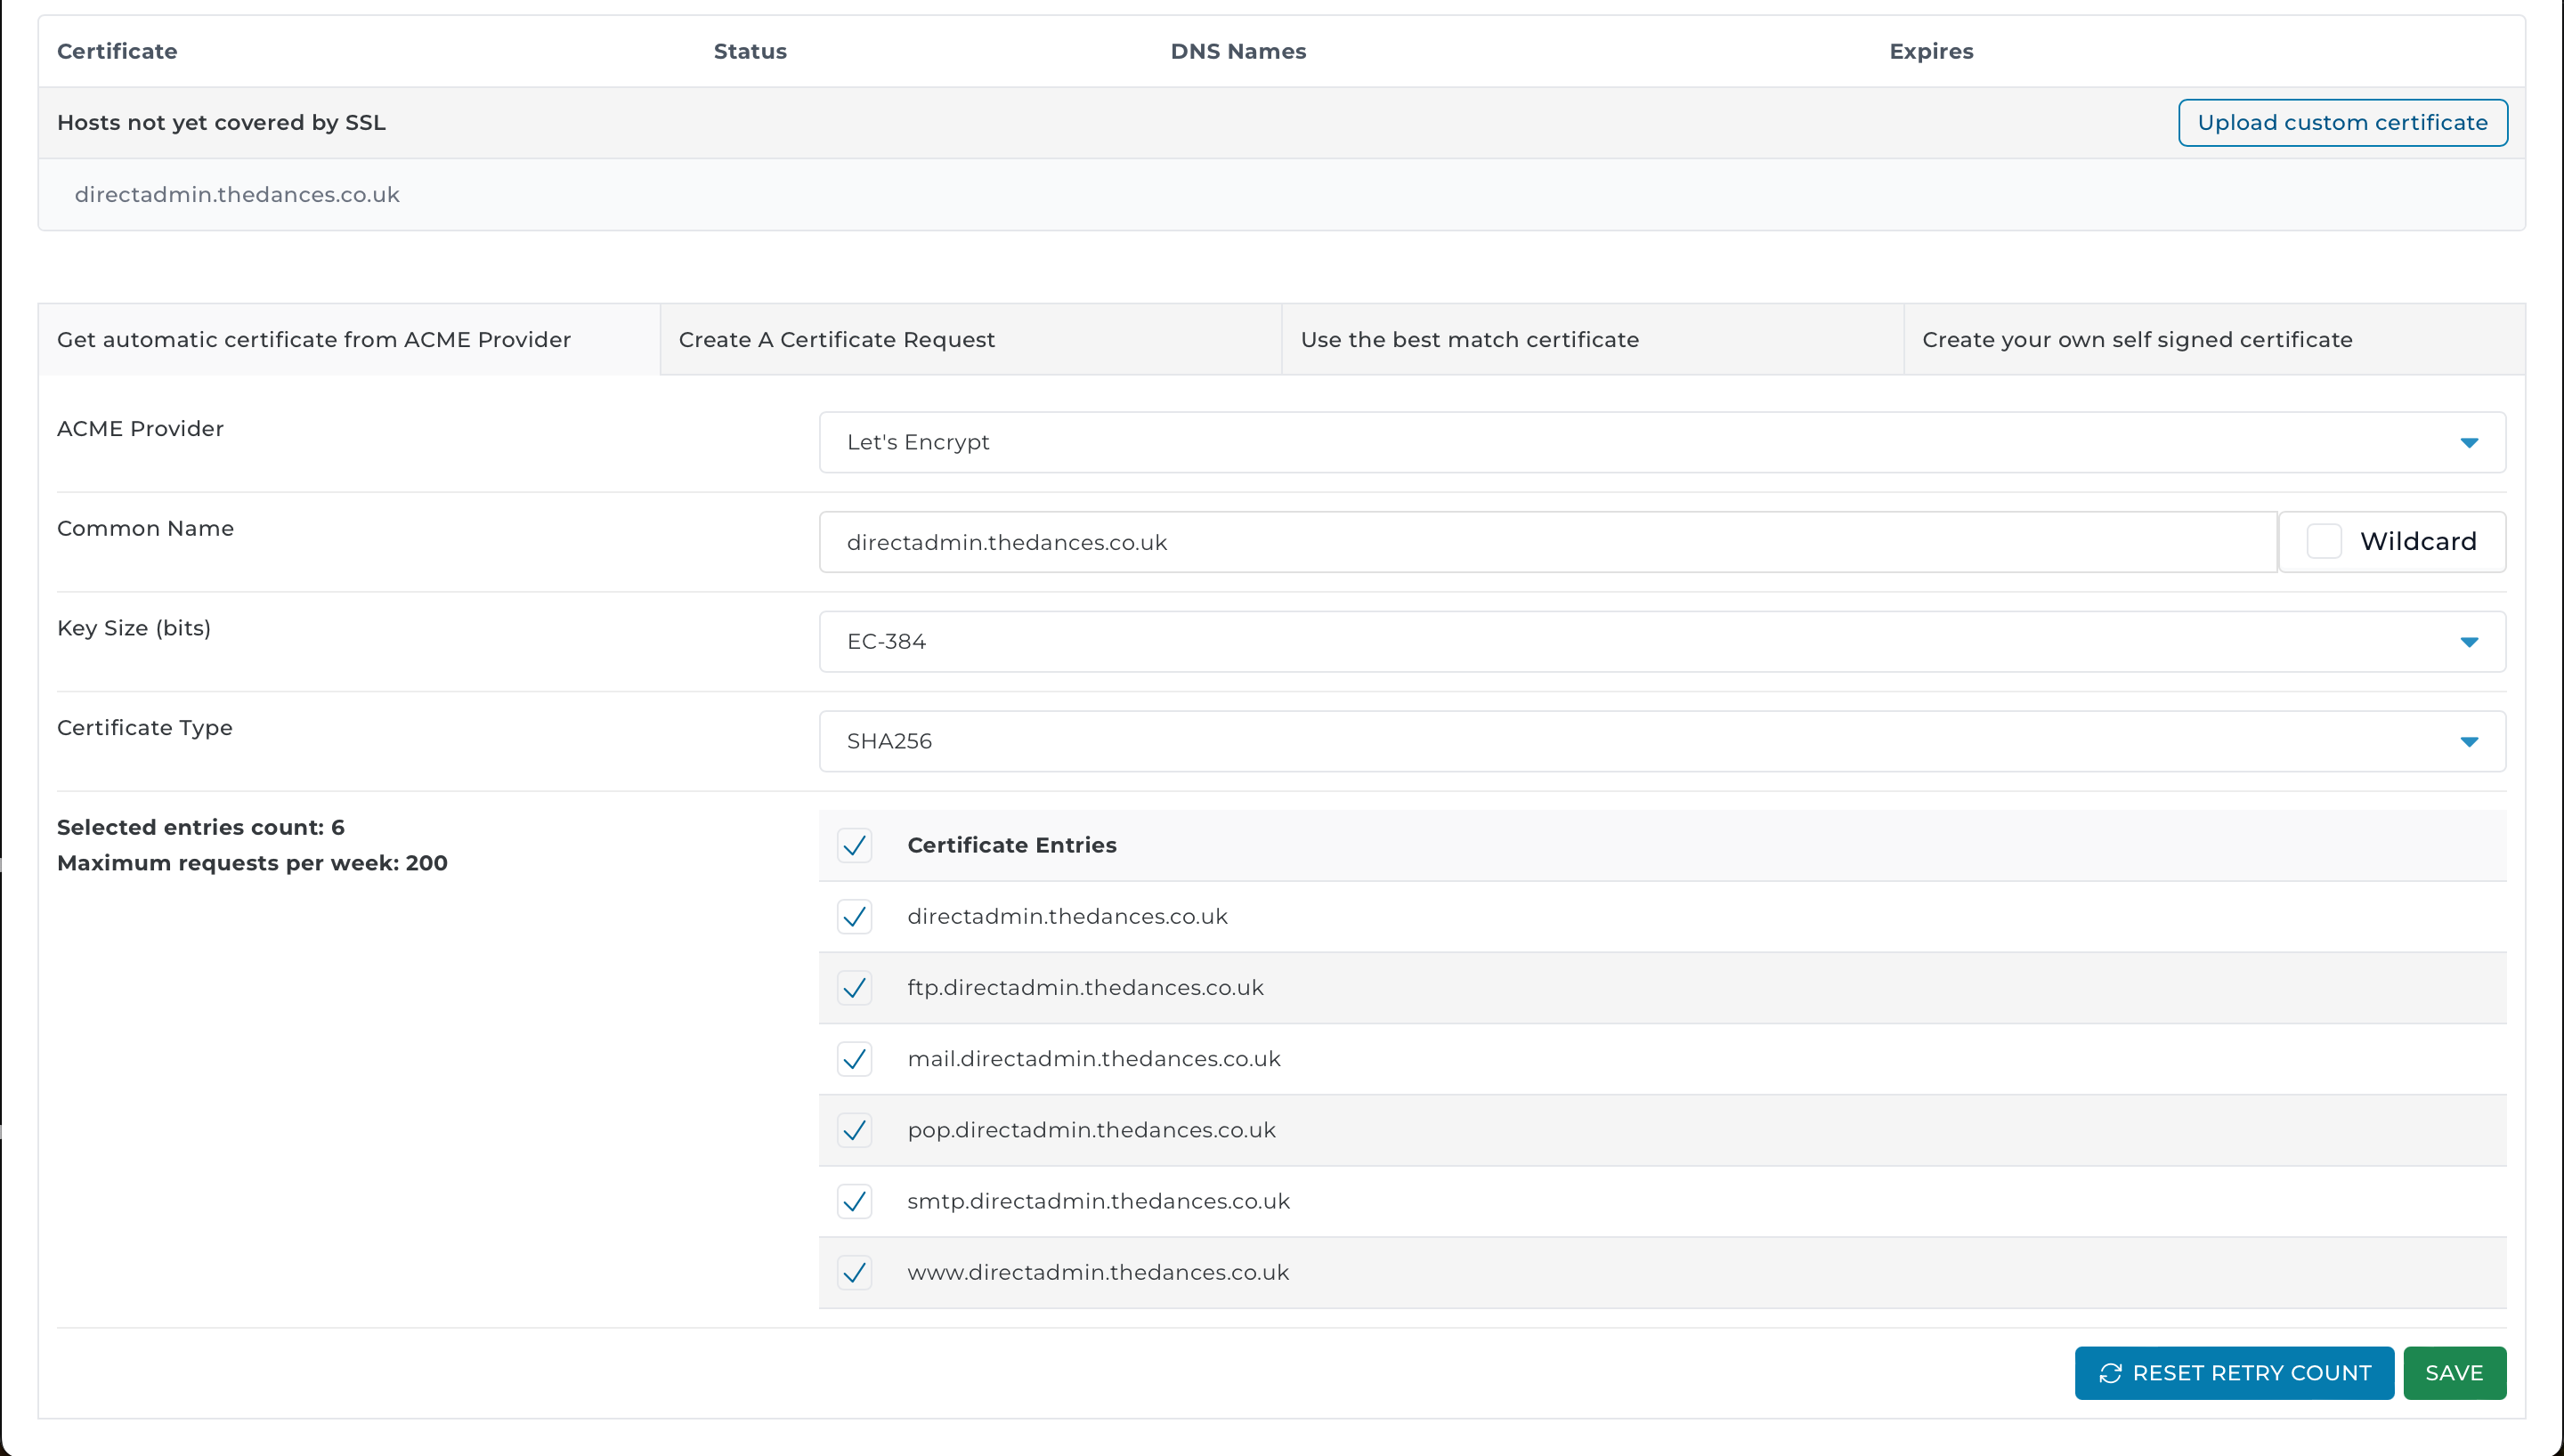This screenshot has width=2564, height=1456.
Task: Click the Reset Retry Count button
Action: click(x=2234, y=1373)
